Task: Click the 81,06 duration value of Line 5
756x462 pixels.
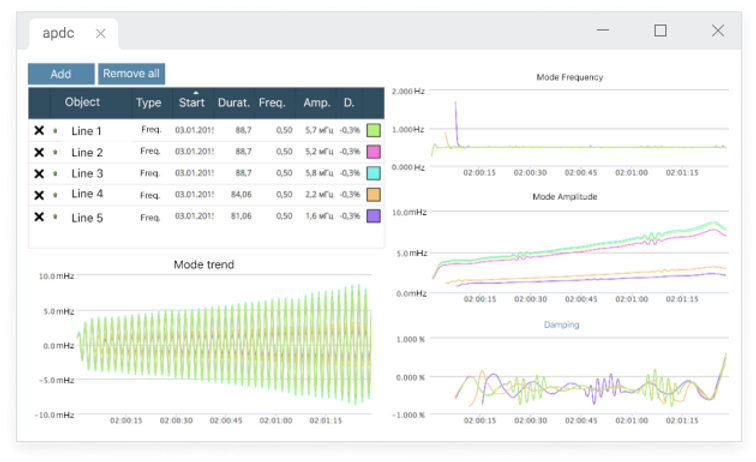Action: [x=241, y=216]
